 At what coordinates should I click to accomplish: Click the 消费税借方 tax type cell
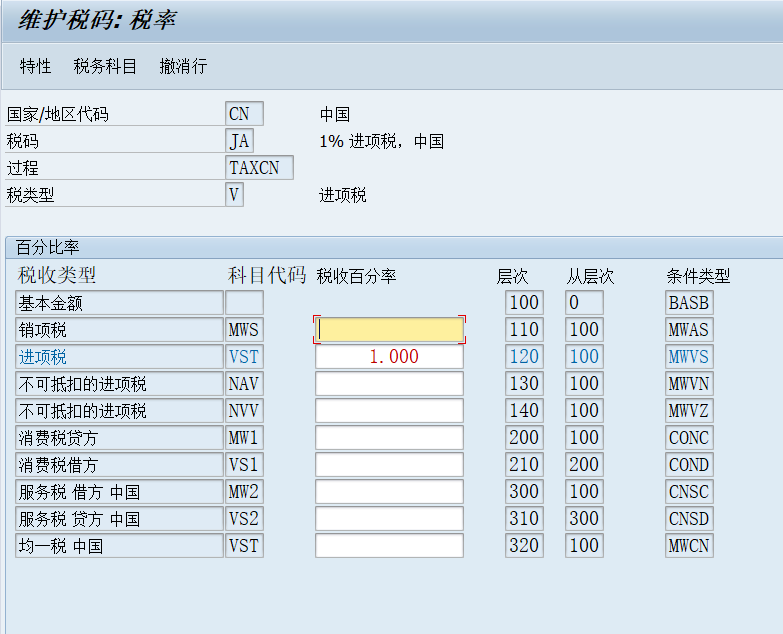(119, 464)
